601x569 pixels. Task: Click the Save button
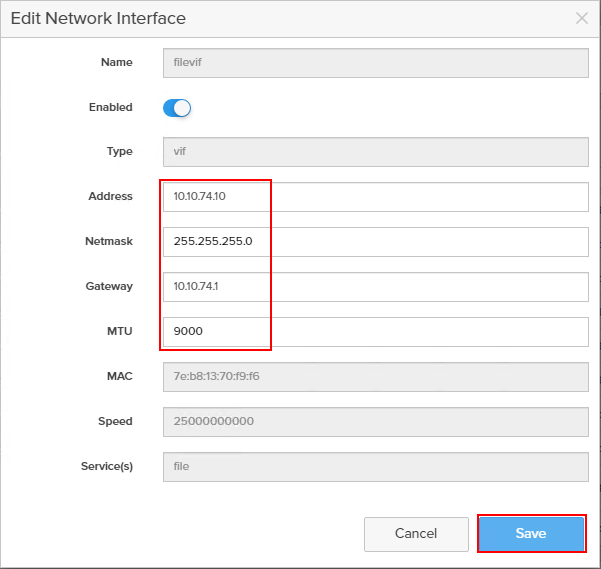[x=531, y=533]
